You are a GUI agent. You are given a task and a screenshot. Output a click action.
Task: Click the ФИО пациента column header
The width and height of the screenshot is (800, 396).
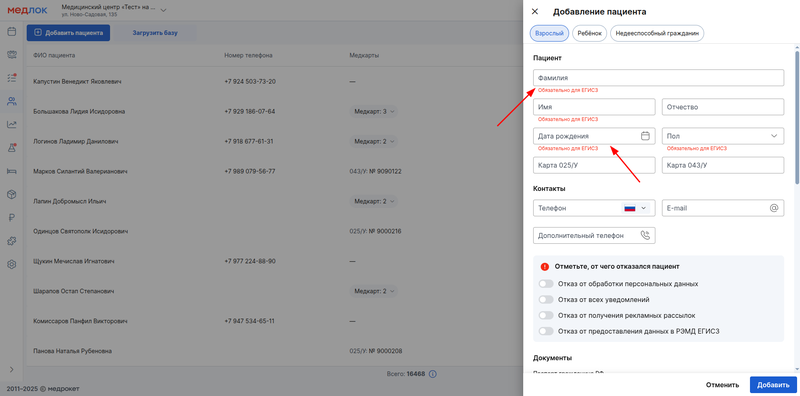pos(54,55)
